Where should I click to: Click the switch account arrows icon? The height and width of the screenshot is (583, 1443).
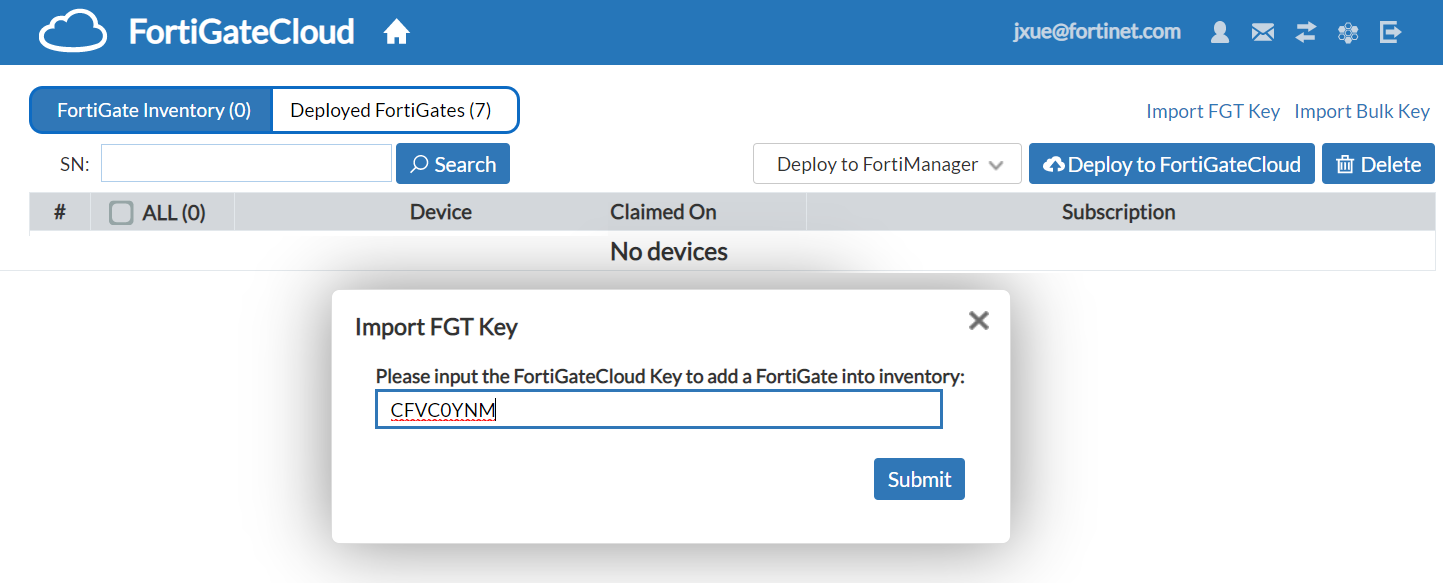1306,33
